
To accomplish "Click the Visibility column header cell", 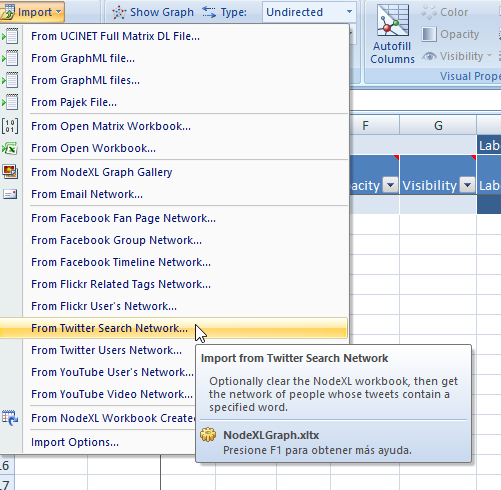I will point(438,174).
